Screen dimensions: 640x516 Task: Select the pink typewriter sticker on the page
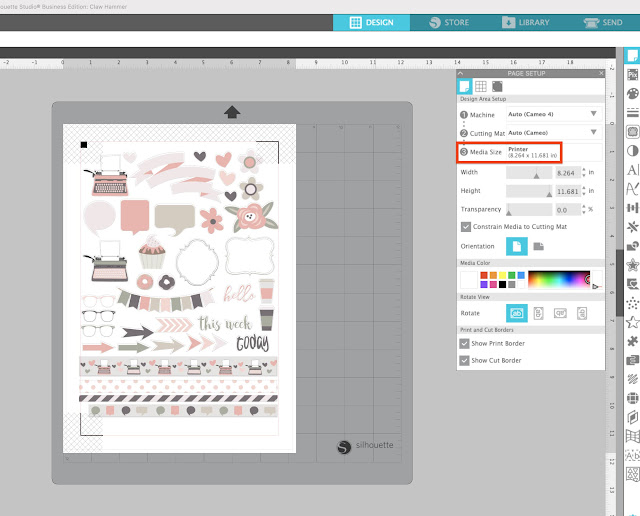pyautogui.click(x=107, y=176)
